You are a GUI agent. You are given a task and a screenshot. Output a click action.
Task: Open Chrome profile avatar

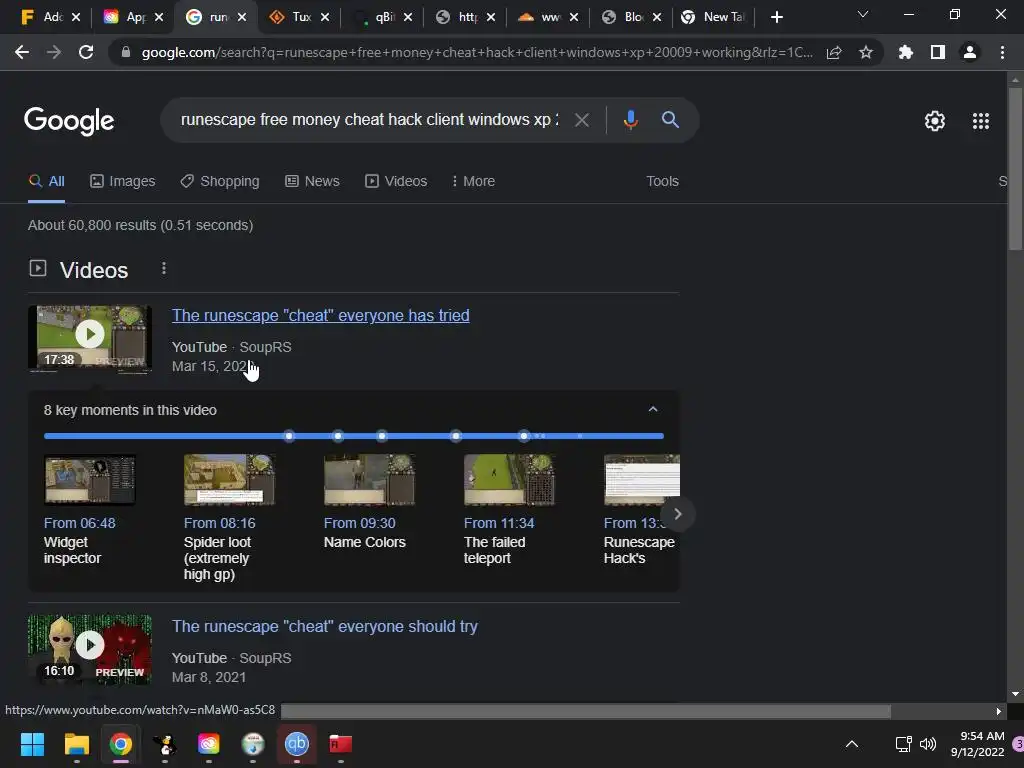(970, 52)
